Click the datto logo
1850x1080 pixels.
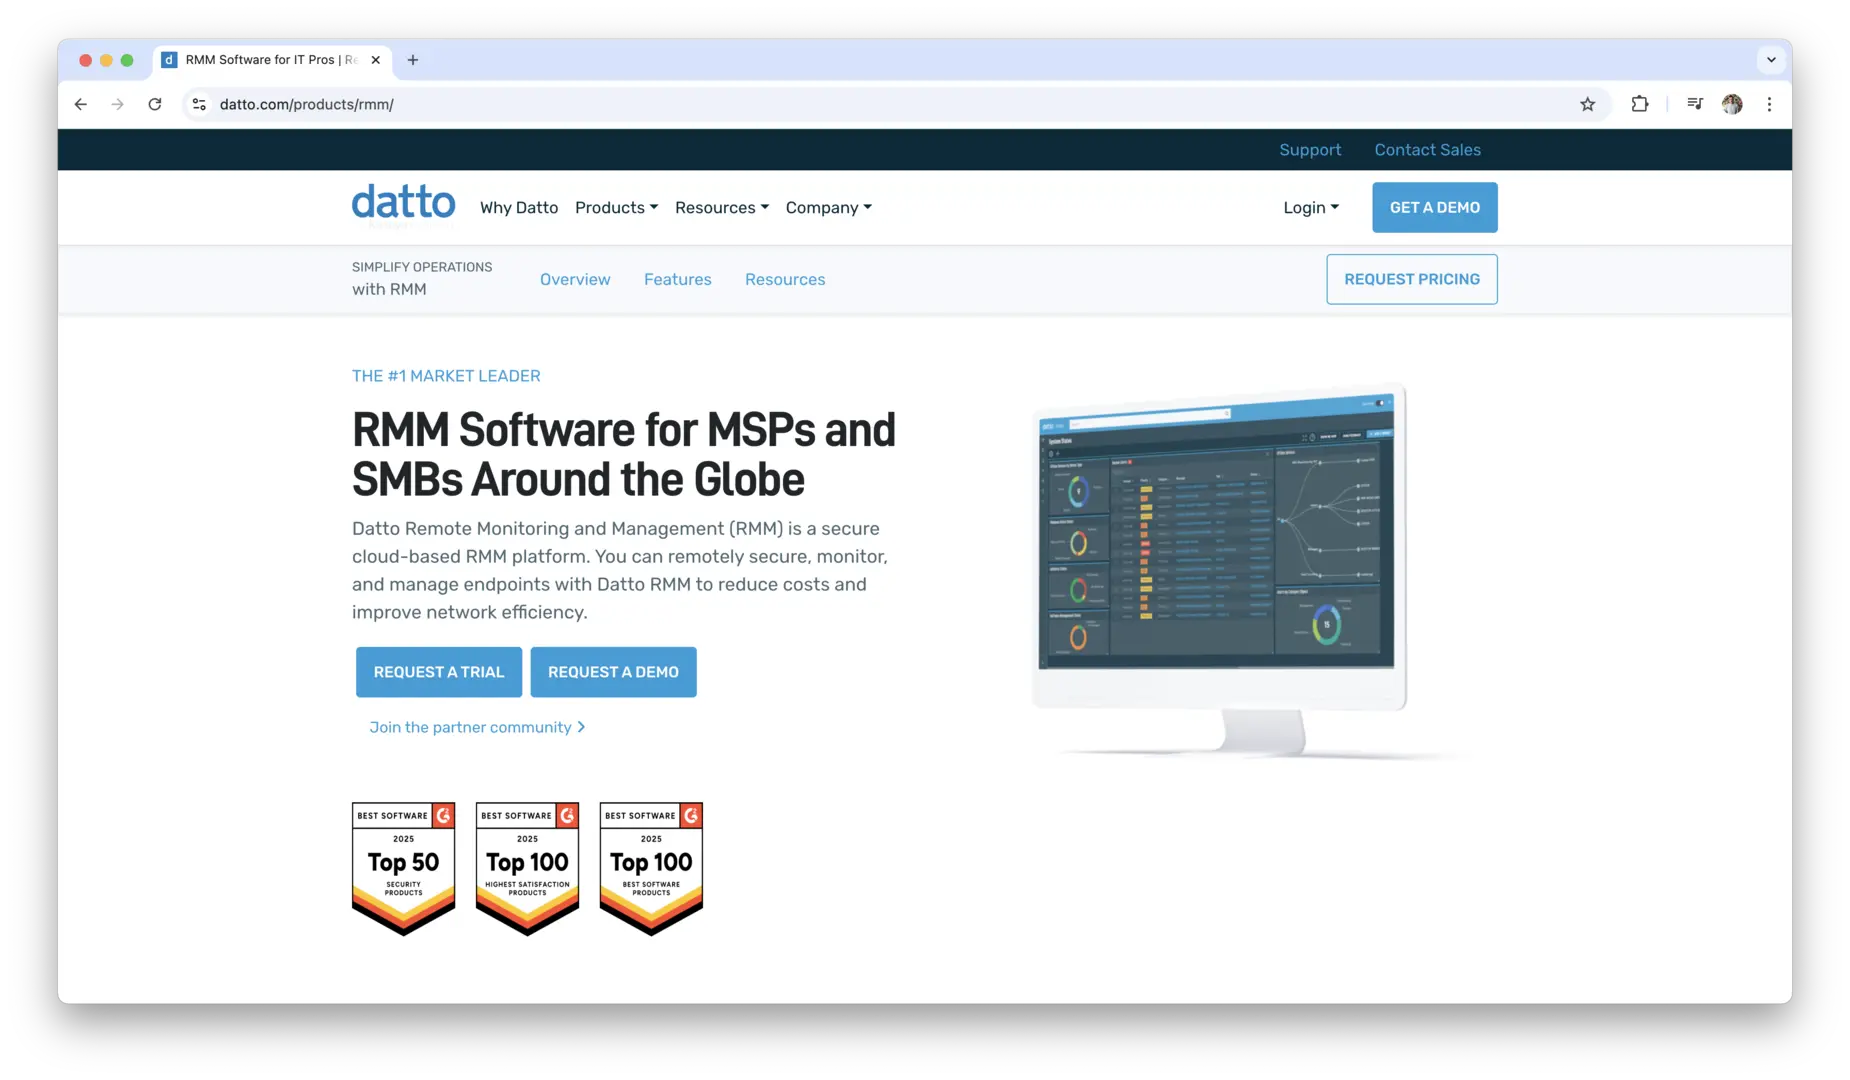(403, 203)
